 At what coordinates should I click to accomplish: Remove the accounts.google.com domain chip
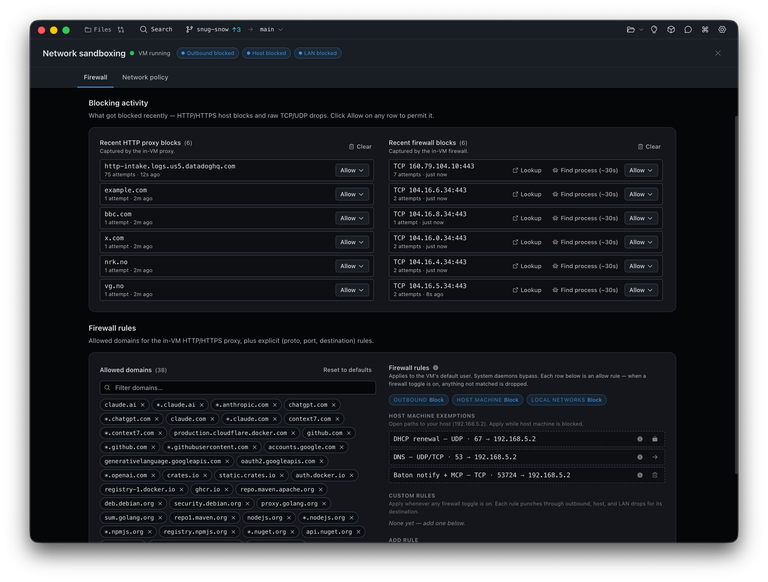(341, 448)
